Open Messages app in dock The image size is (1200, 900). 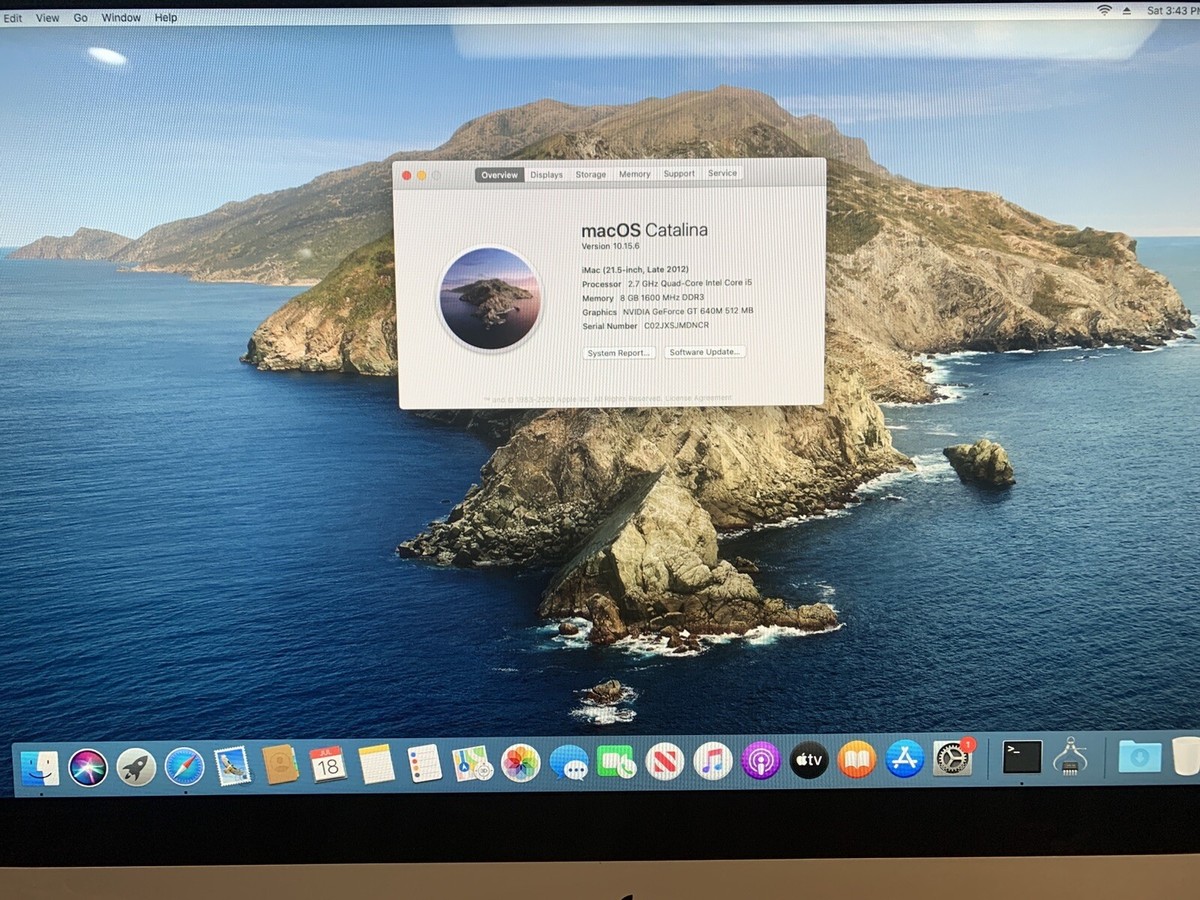[569, 762]
